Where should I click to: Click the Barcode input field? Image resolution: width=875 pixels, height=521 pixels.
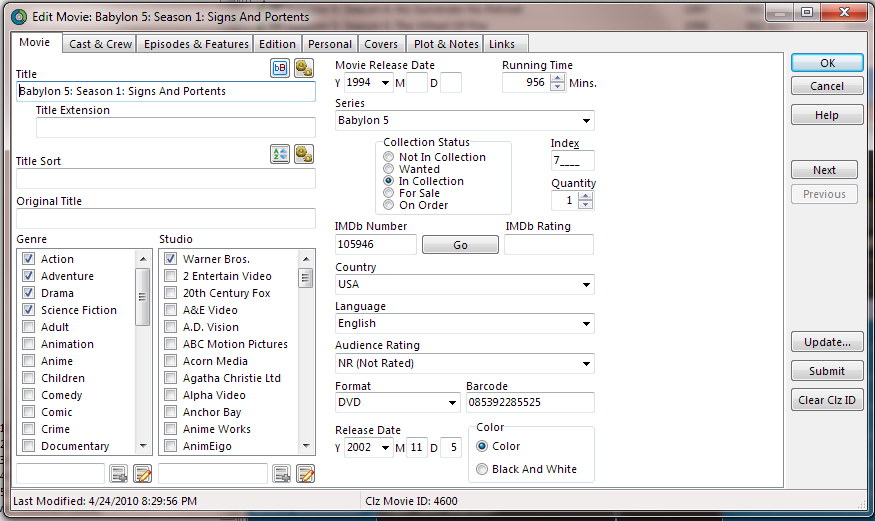pyautogui.click(x=530, y=403)
